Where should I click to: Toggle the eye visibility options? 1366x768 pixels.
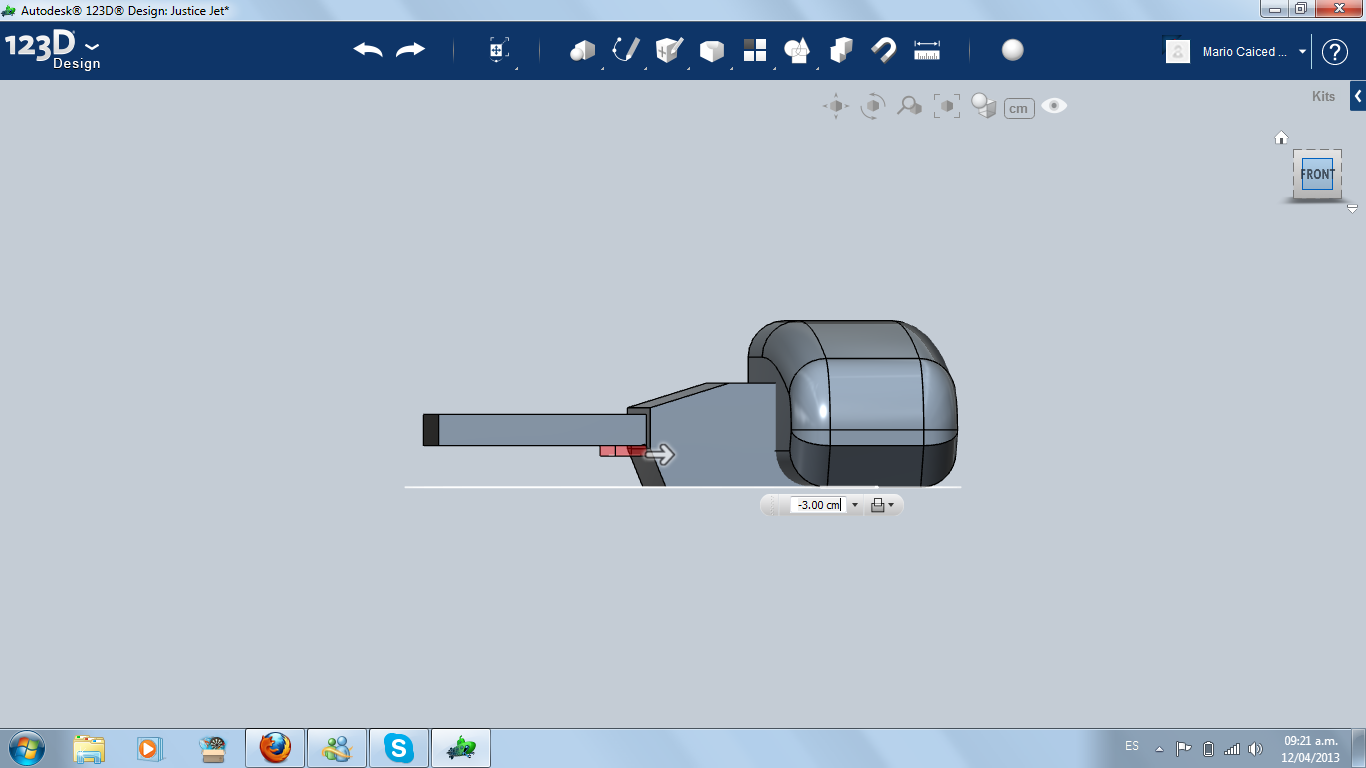1054,106
